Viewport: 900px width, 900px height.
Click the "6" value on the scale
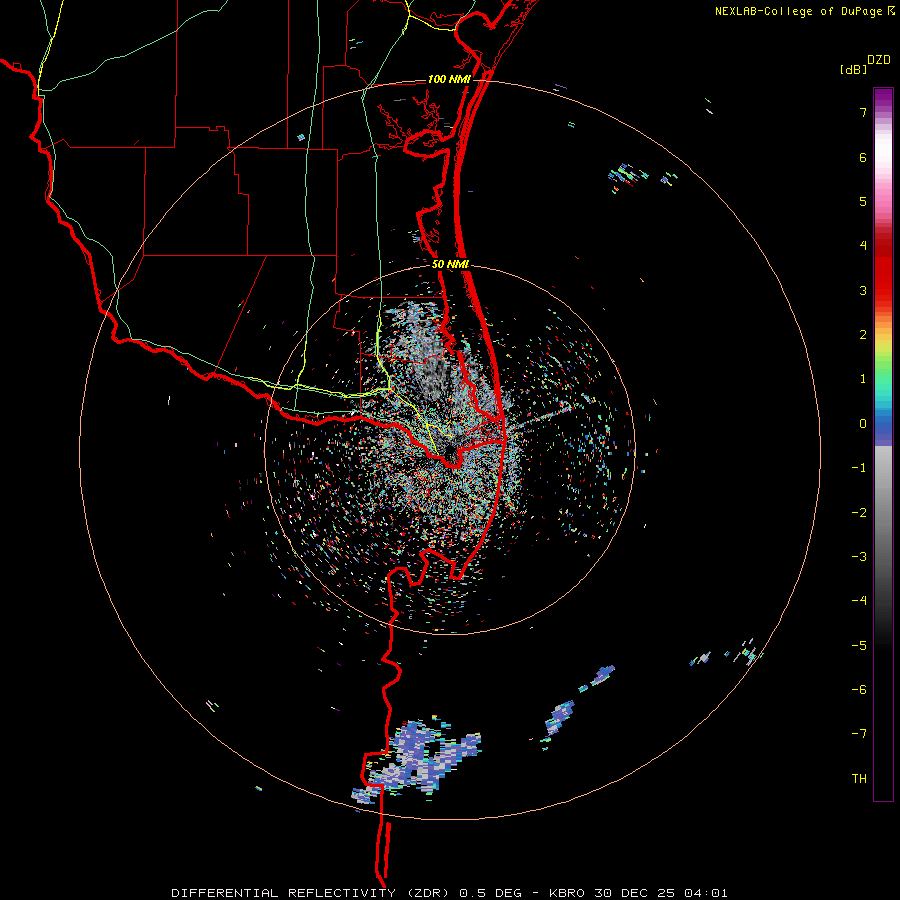click(863, 157)
